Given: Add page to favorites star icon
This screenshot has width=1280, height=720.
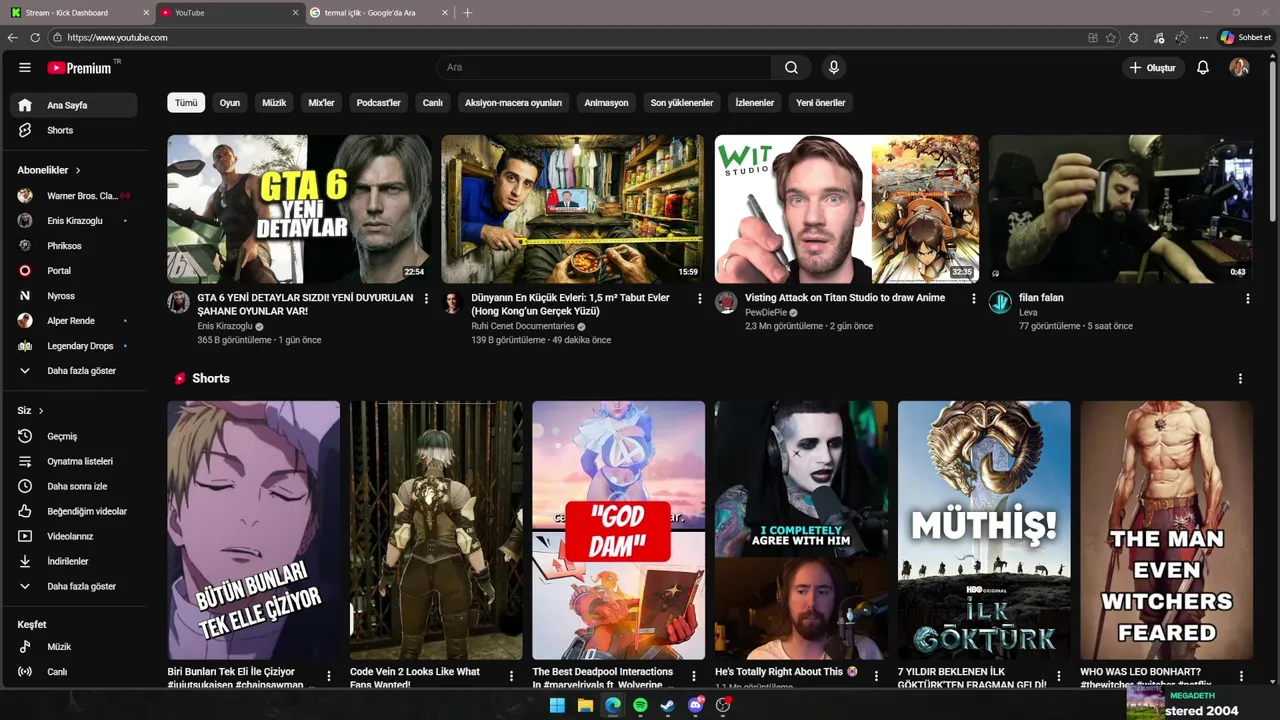Looking at the screenshot, I should [1111, 38].
